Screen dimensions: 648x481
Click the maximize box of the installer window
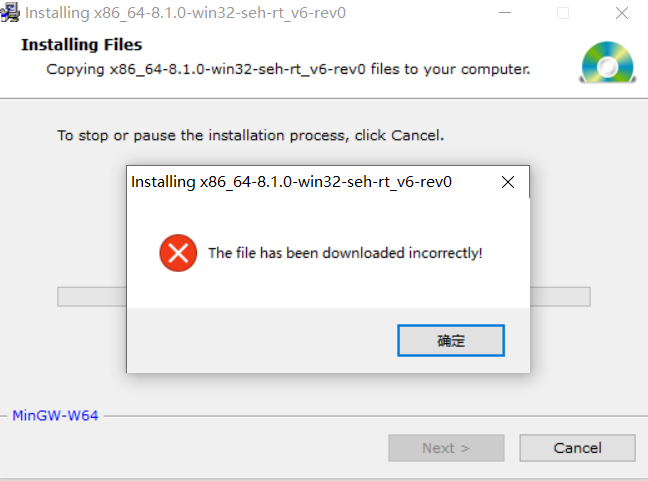point(563,13)
